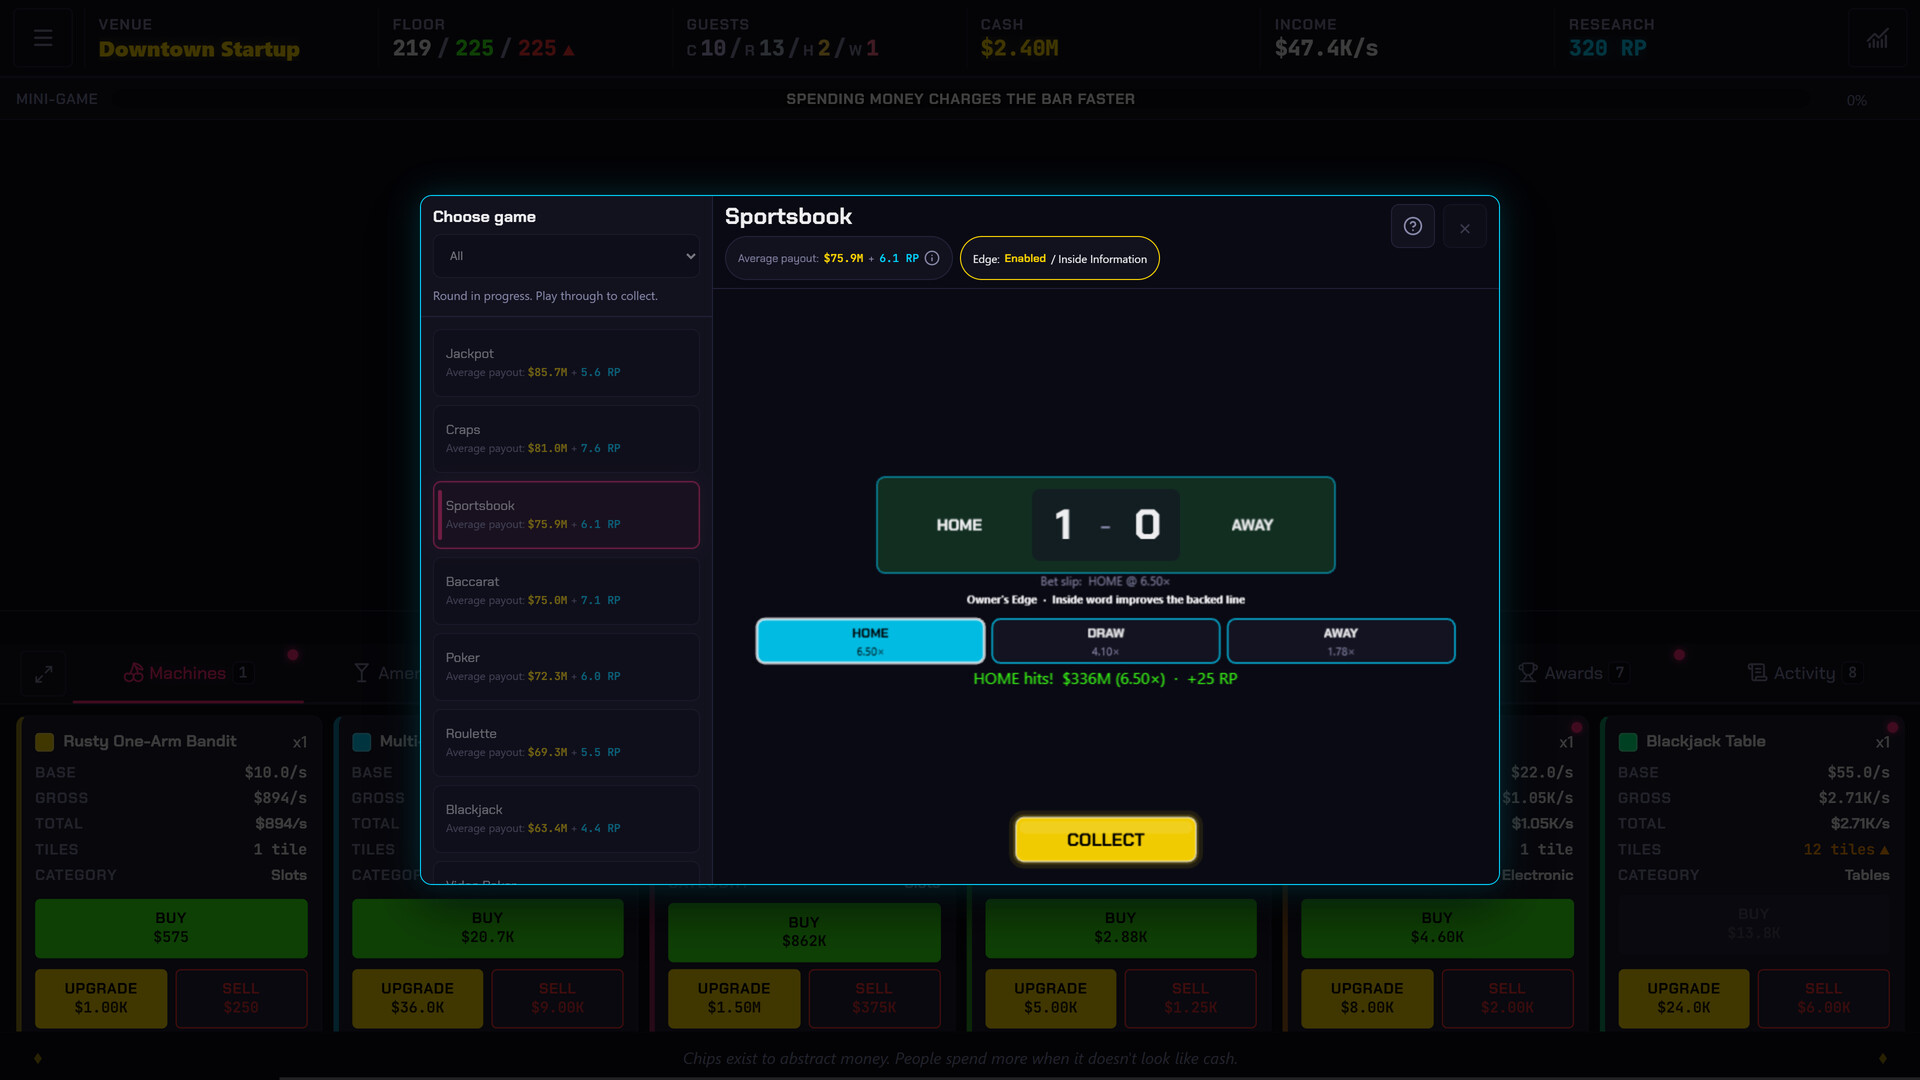Open the game filter dropdown set to All
Viewport: 1920px width, 1080px height.
pos(566,256)
